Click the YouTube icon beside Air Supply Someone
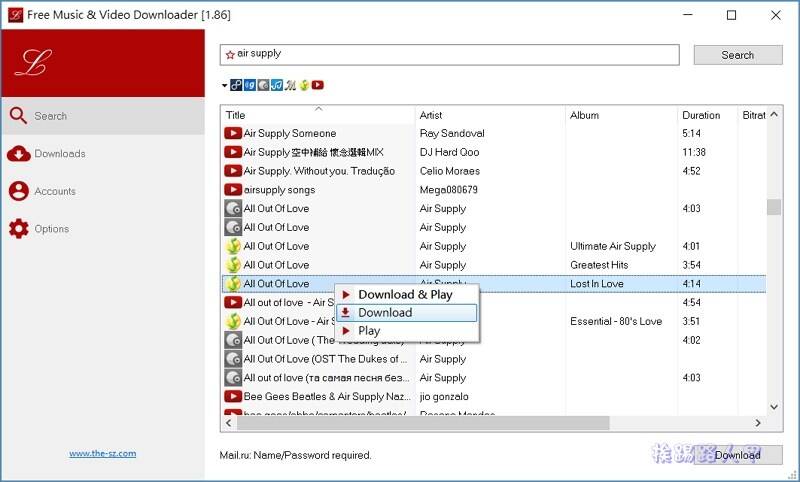Image resolution: width=800 pixels, height=482 pixels. [233, 133]
